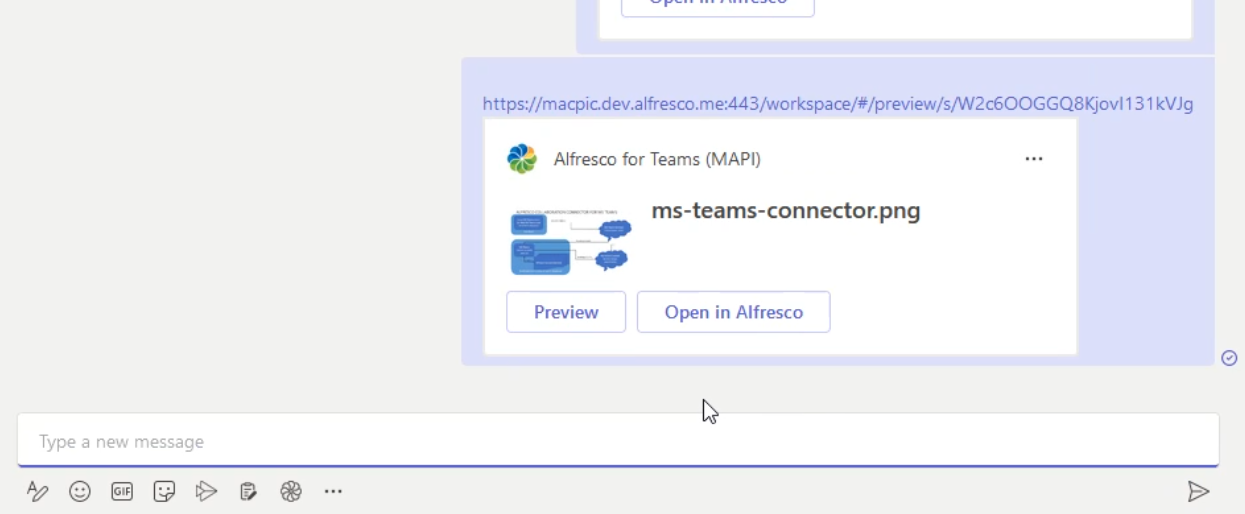The width and height of the screenshot is (1245, 514).
Task: Click the schedule/stream arrow icon in compose toolbar
Action: tap(206, 491)
